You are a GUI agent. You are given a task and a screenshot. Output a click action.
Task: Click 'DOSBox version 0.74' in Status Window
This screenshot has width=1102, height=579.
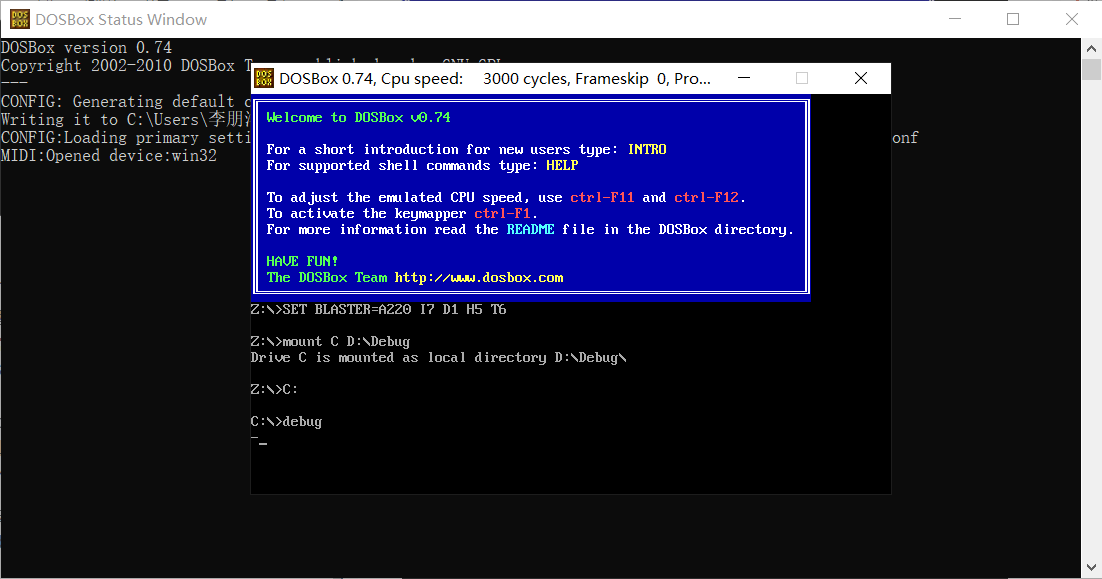(86, 48)
